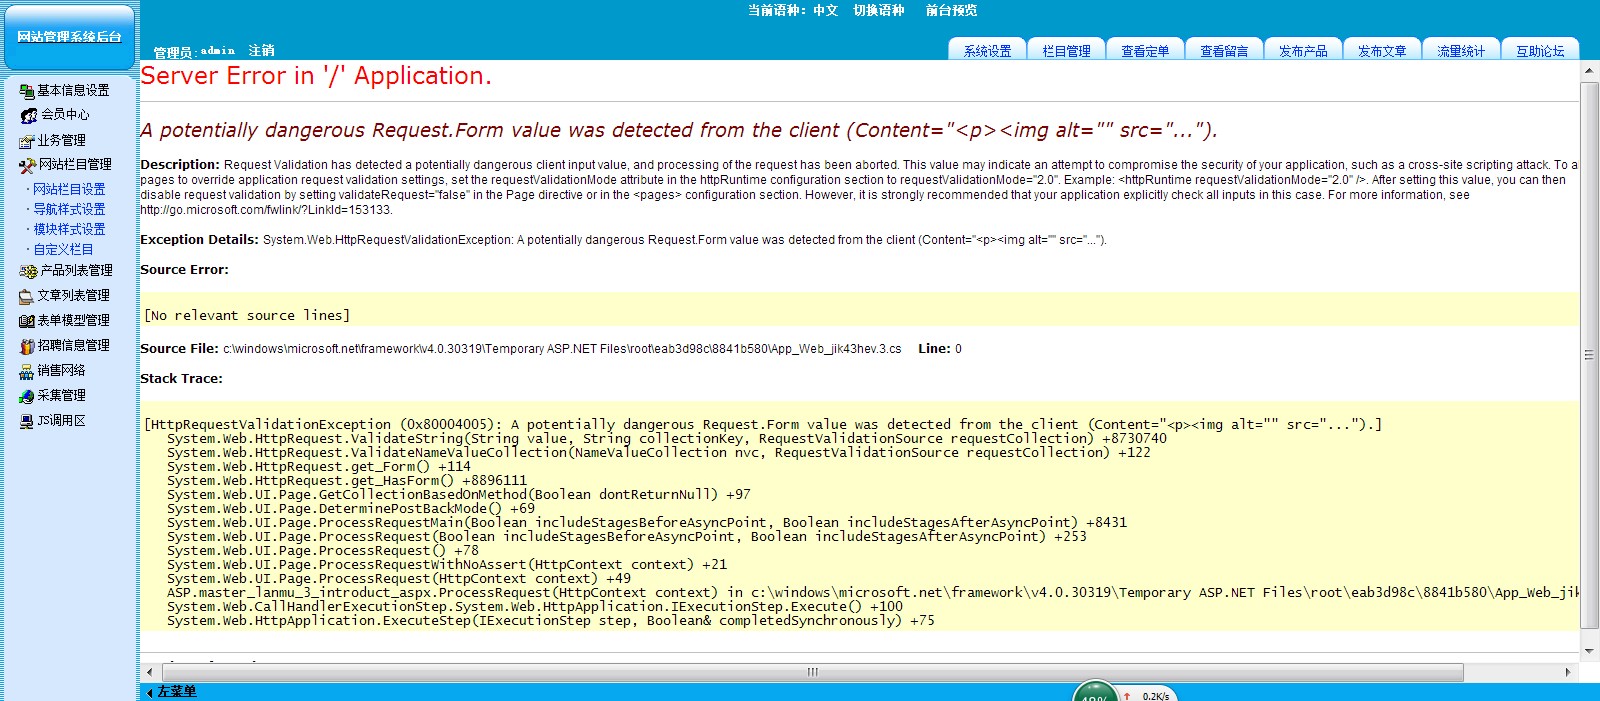Click the 产品列表管理 sidebar icon
Screen dimensions: 1600x701
[28, 271]
